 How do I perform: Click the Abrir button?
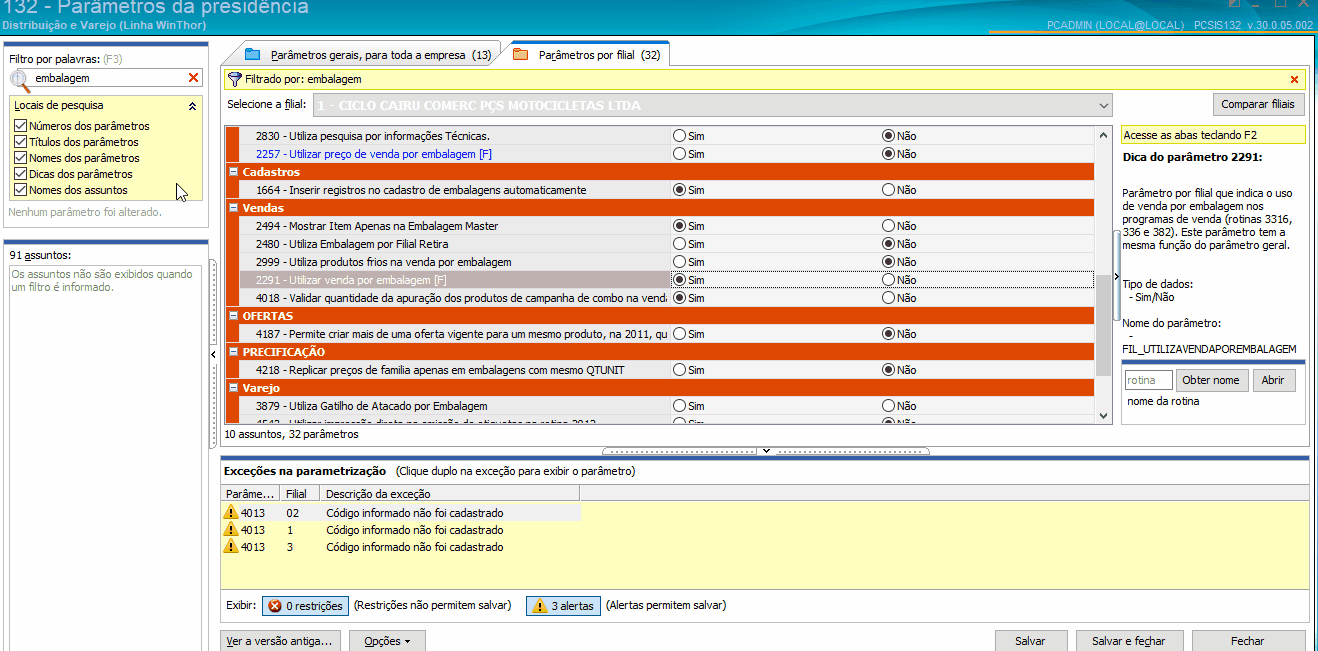[x=1273, y=380]
